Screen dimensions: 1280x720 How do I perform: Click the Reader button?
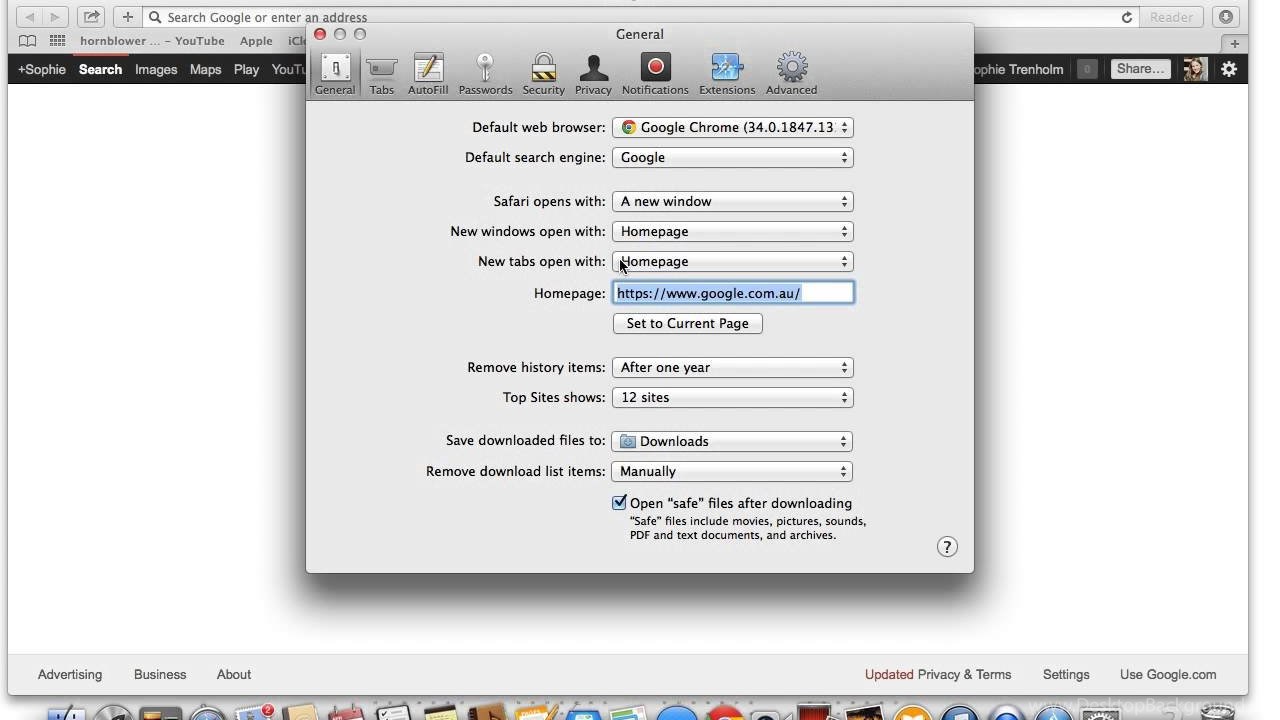pos(1171,17)
